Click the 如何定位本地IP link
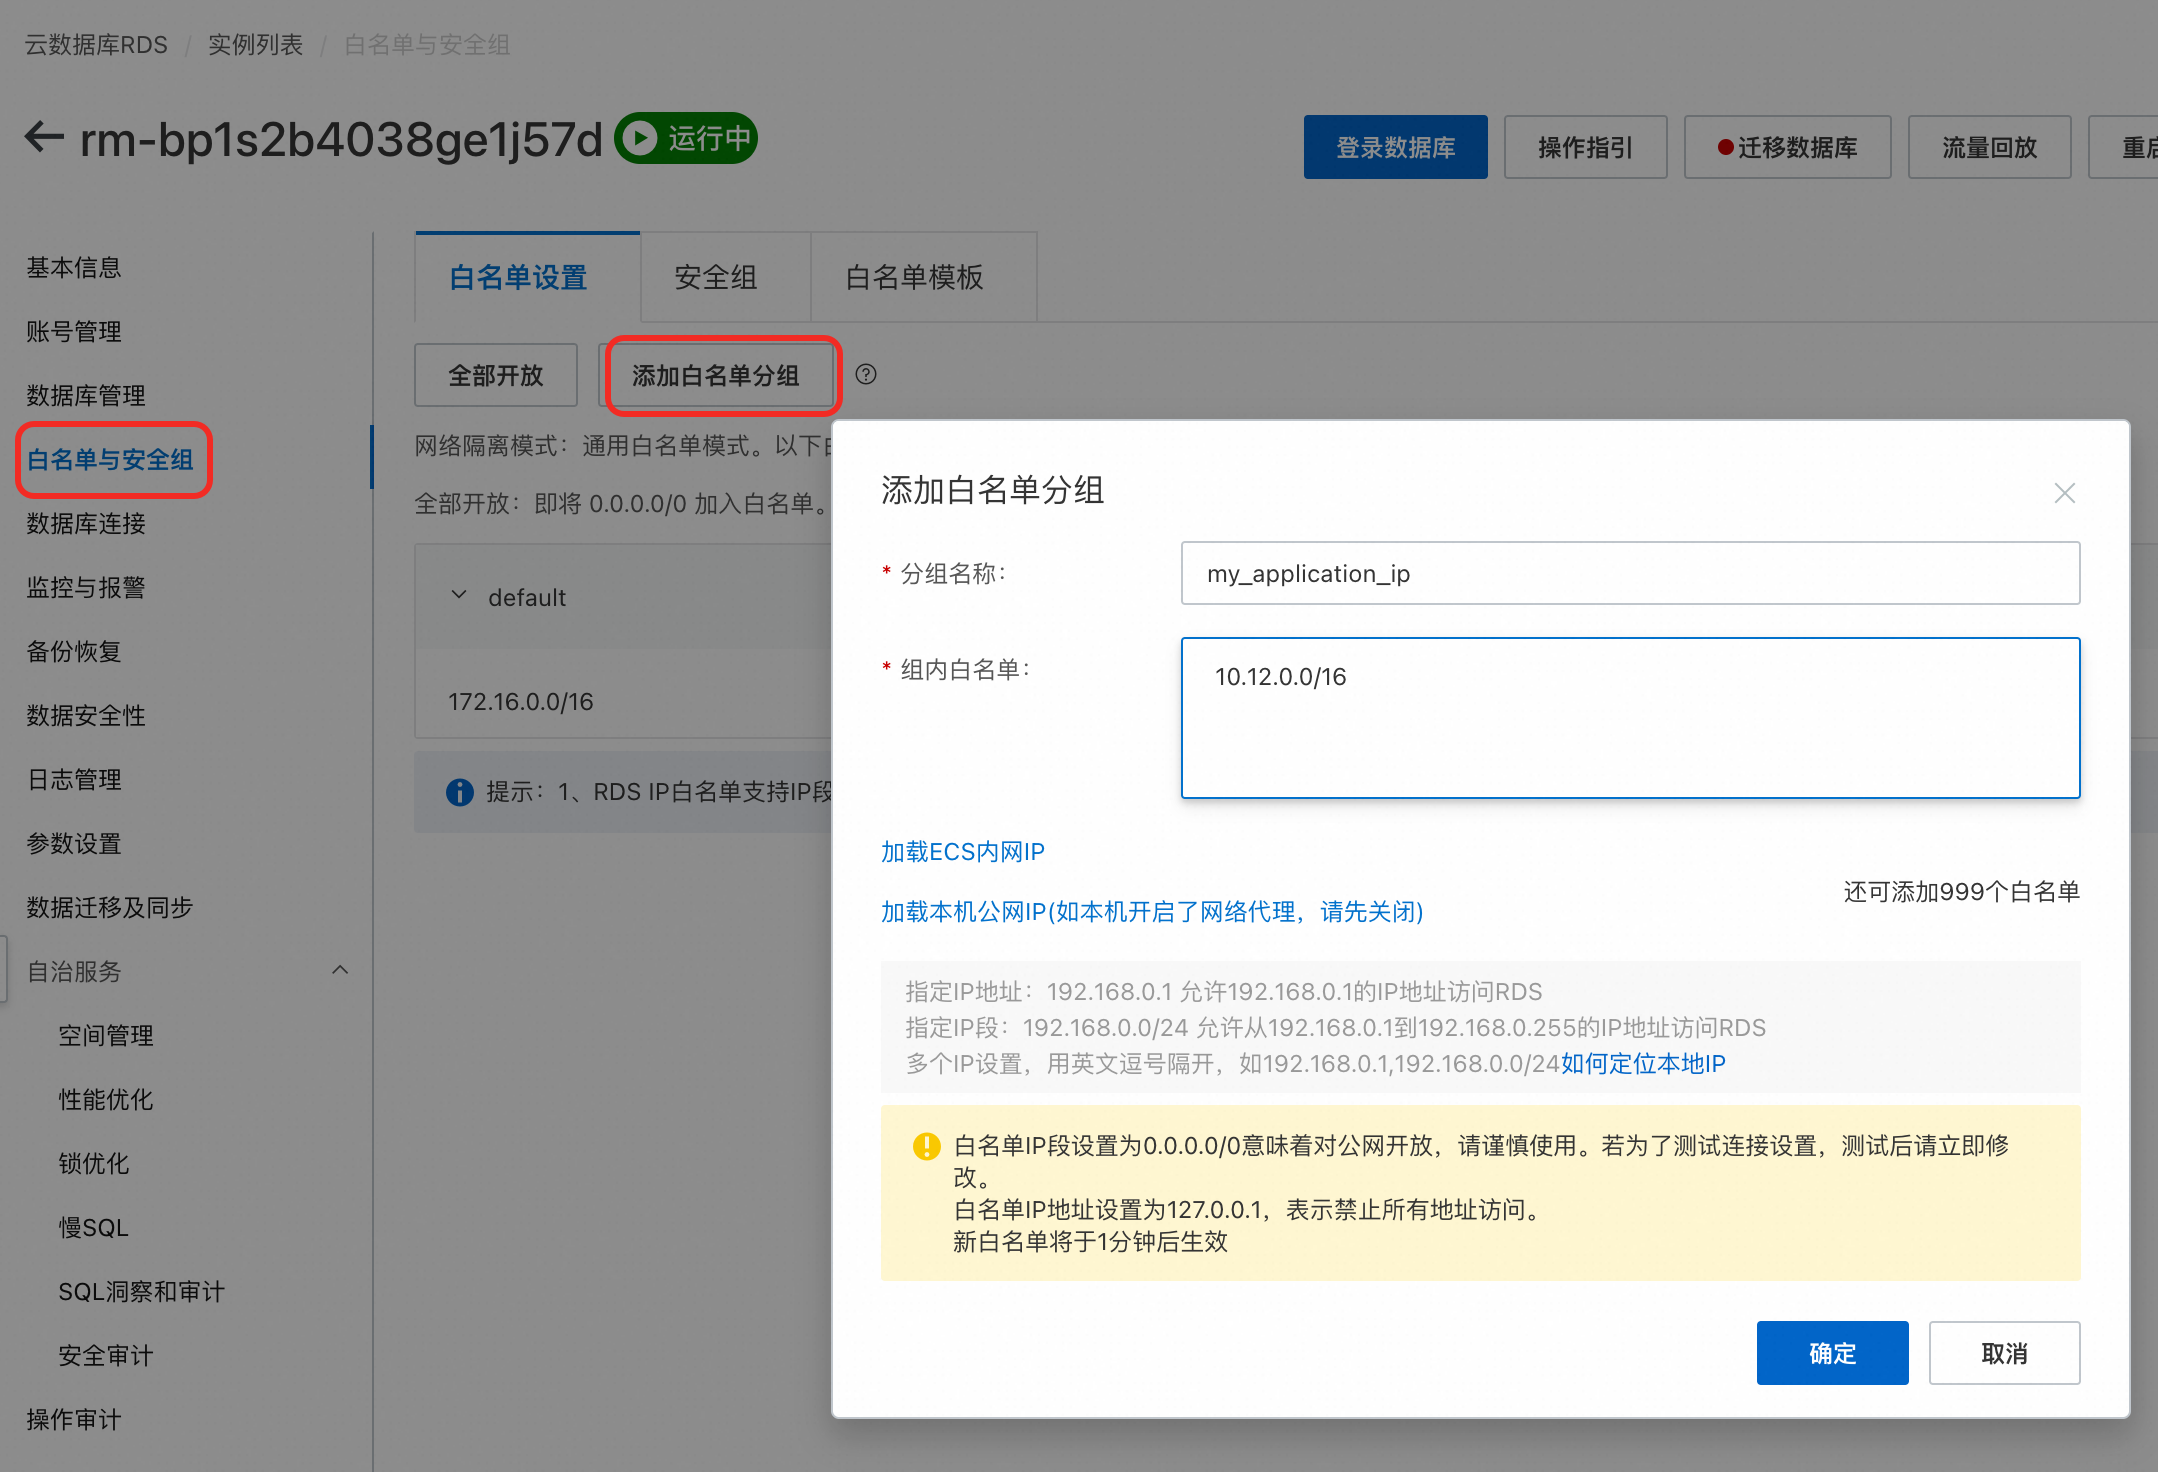 tap(1643, 1064)
